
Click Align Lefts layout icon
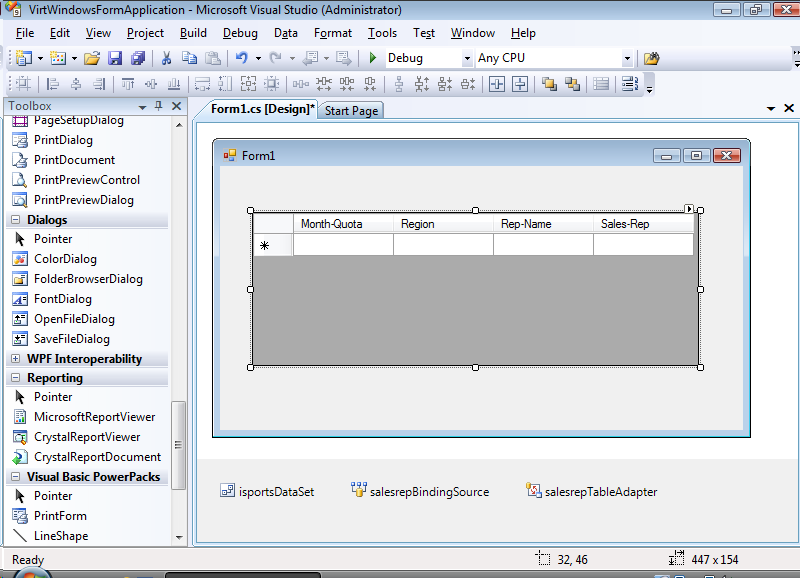(53, 84)
